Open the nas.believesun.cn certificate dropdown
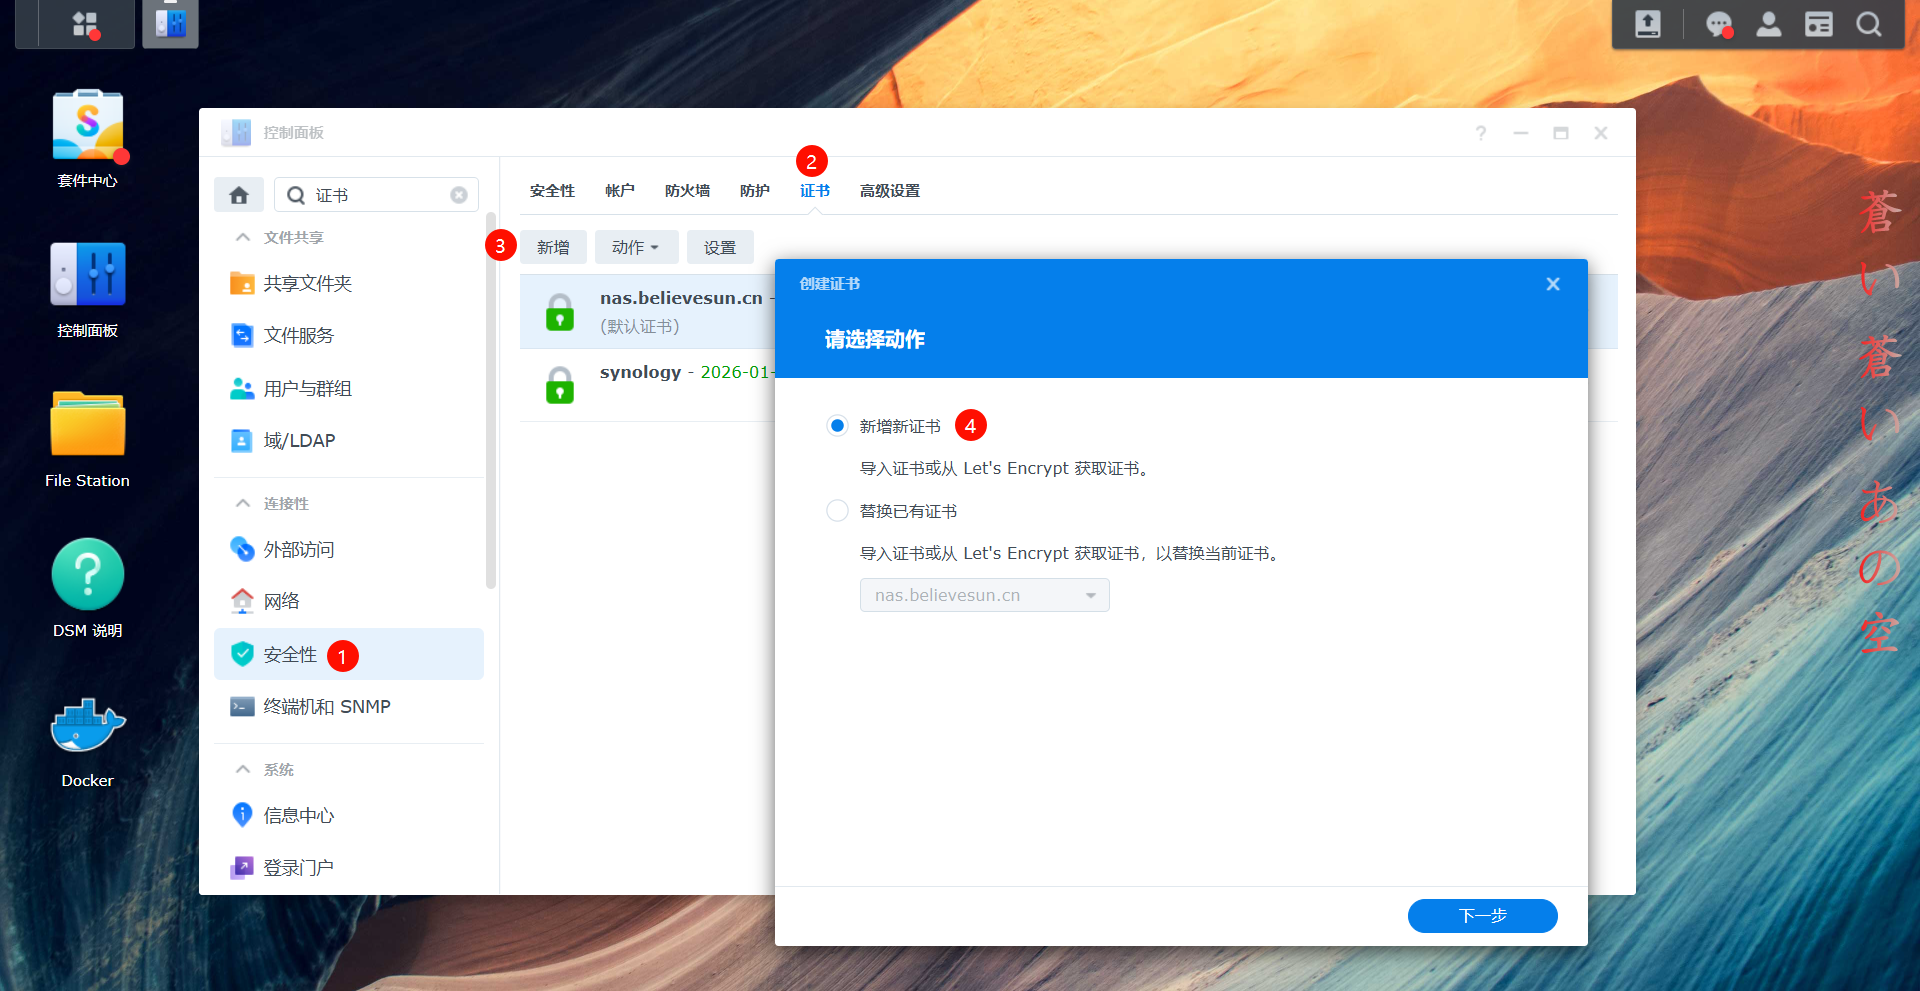Screen dimensions: 1920x991 [x=984, y=594]
